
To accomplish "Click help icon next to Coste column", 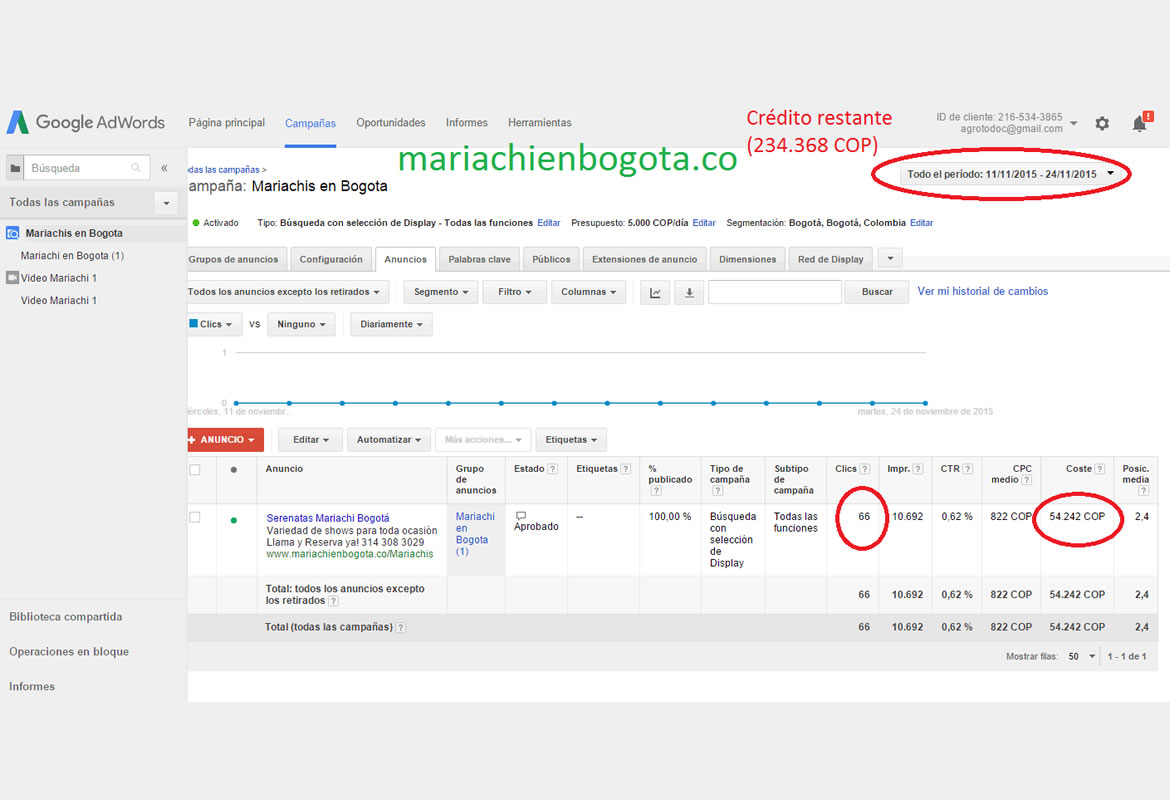I will 1099,469.
